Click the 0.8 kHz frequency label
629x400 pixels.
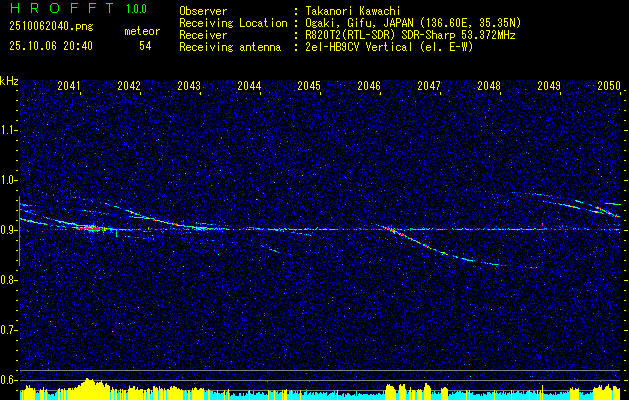pos(9,280)
